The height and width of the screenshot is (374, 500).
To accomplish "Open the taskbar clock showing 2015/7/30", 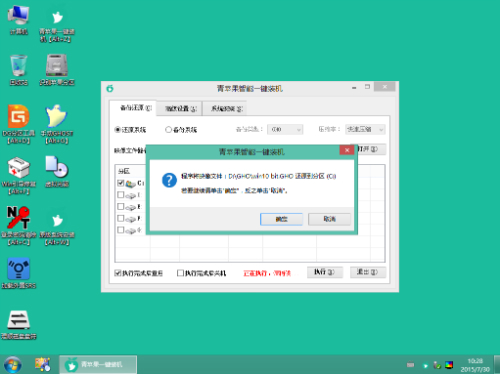I will [x=475, y=365].
